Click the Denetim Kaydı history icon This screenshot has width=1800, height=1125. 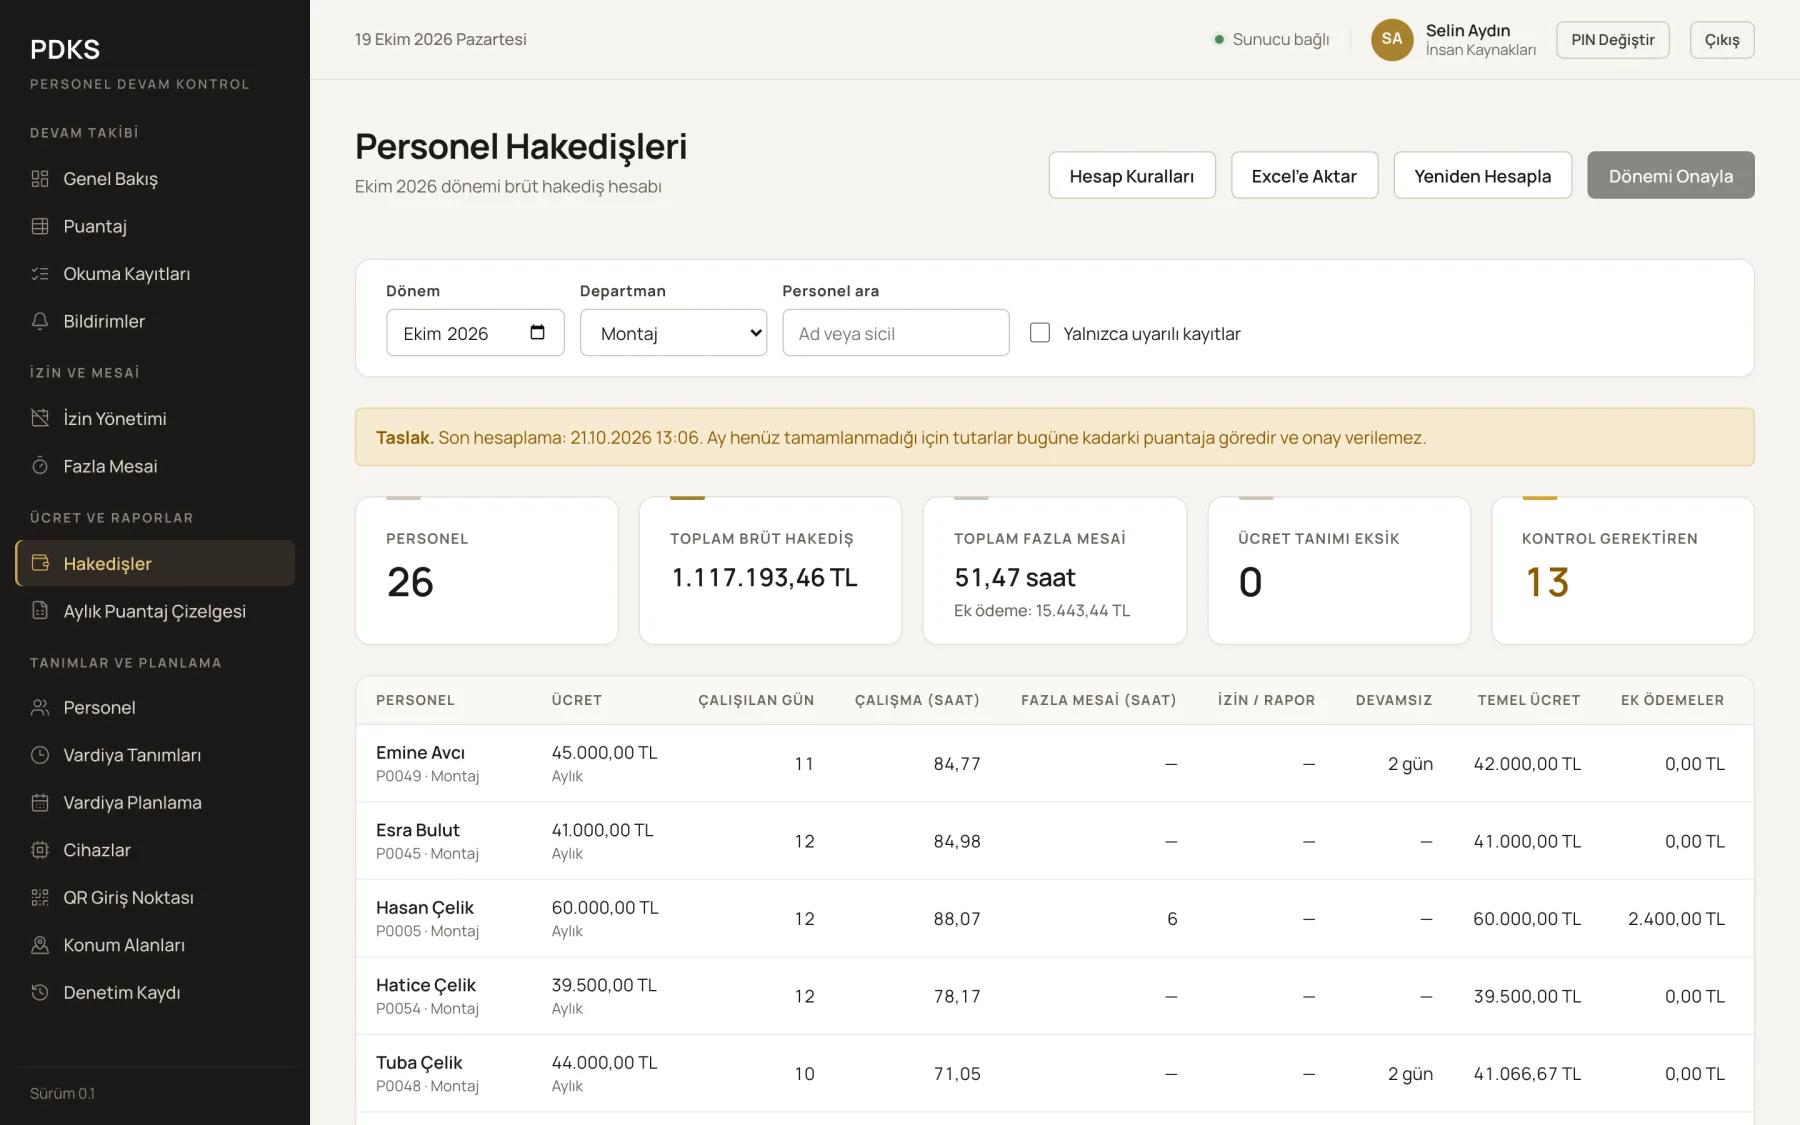[40, 992]
